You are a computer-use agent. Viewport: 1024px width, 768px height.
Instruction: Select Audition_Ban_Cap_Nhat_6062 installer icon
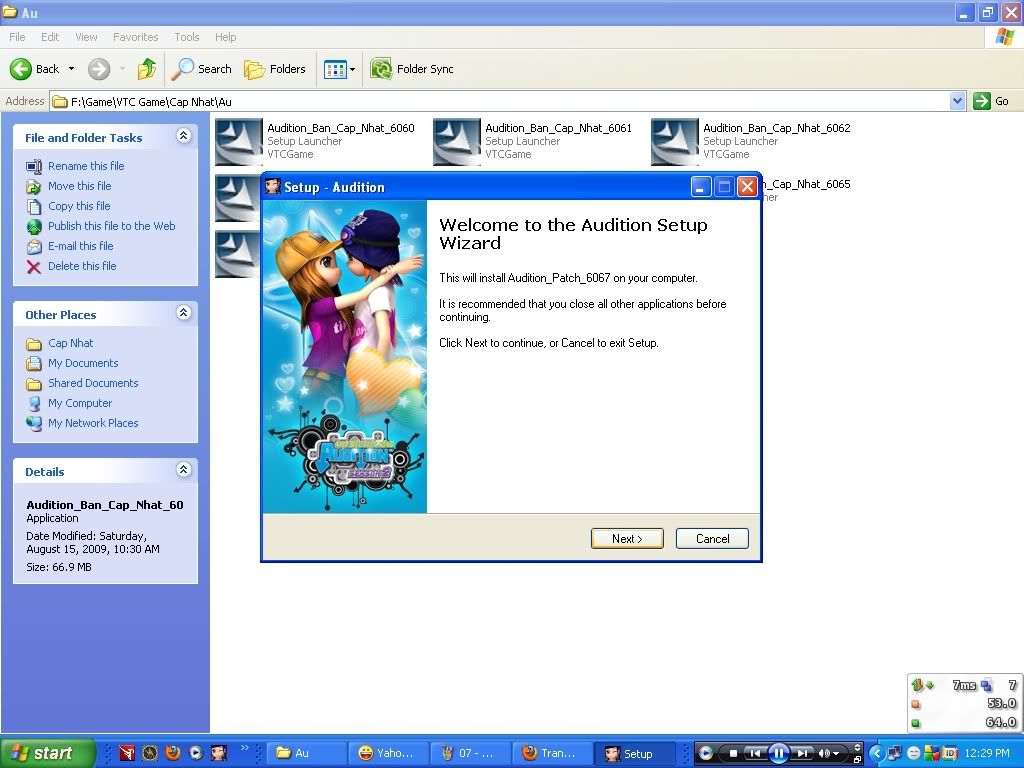click(675, 141)
